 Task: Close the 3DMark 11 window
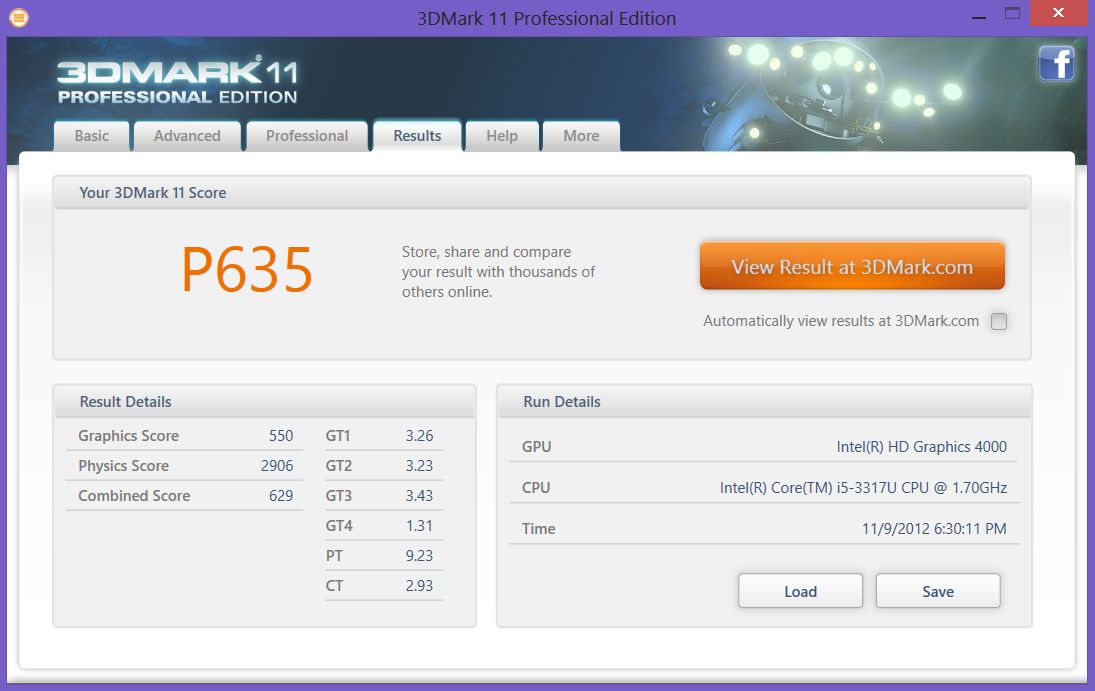(x=1059, y=13)
